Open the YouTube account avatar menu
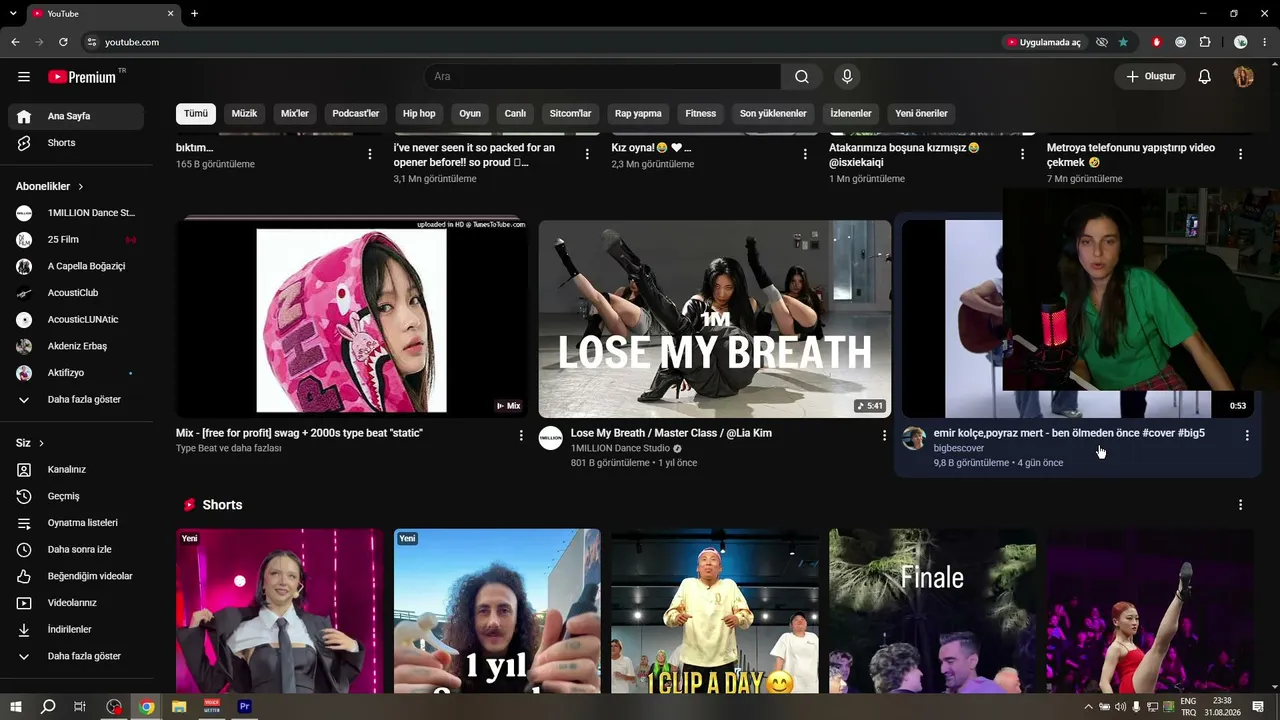The height and width of the screenshot is (720, 1280). tap(1244, 77)
